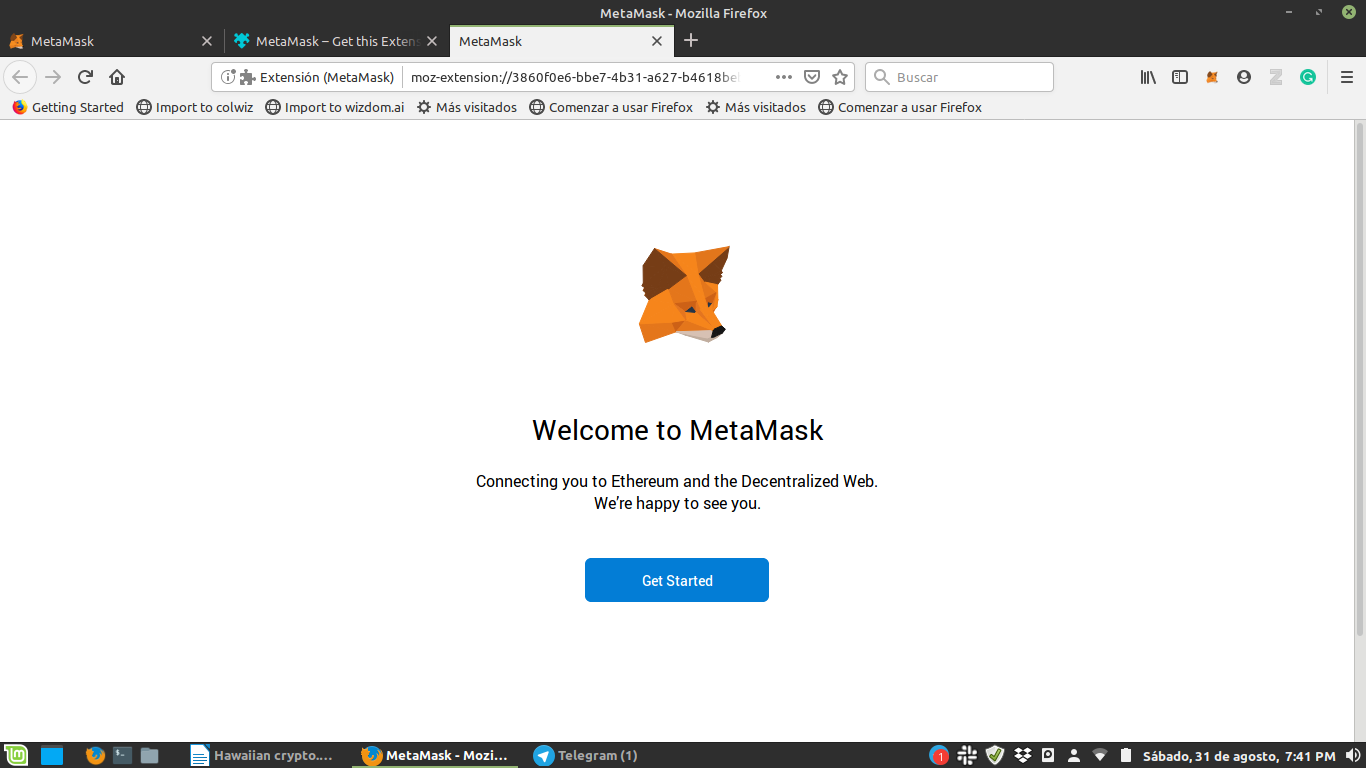Toggle the sidebar view
The image size is (1366, 768).
pyautogui.click(x=1180, y=77)
